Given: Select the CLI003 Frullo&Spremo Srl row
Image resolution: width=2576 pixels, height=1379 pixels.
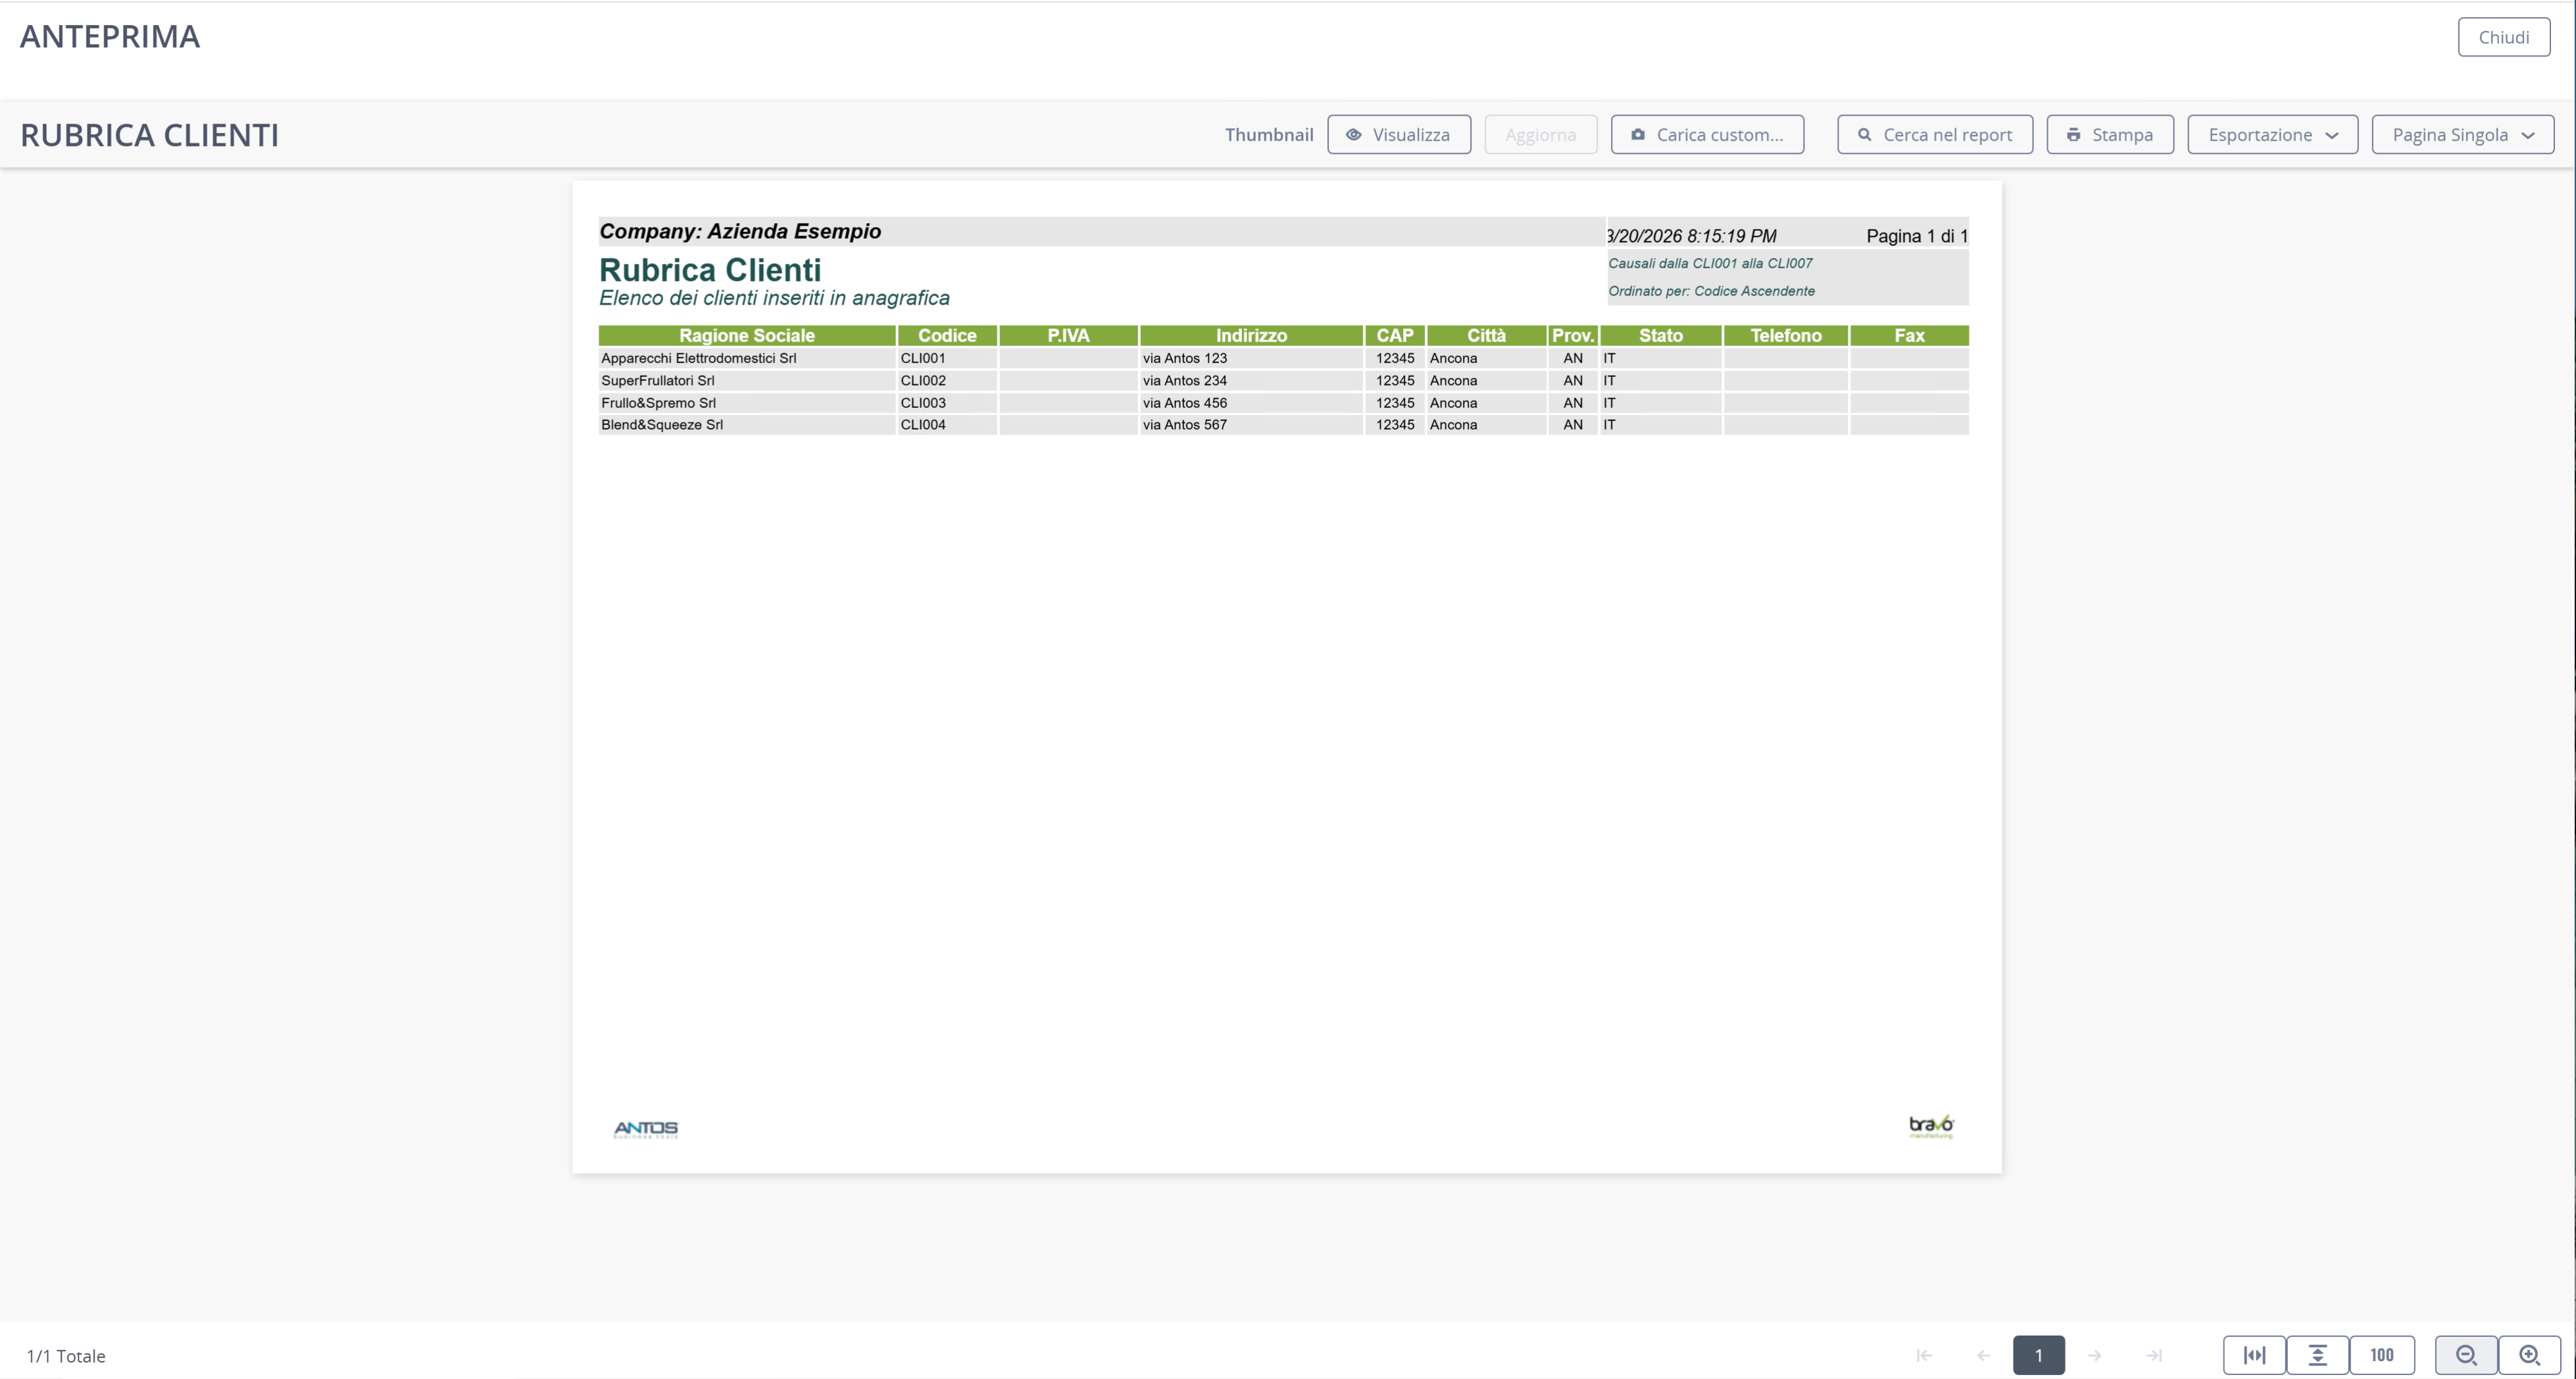Looking at the screenshot, I should [1283, 402].
